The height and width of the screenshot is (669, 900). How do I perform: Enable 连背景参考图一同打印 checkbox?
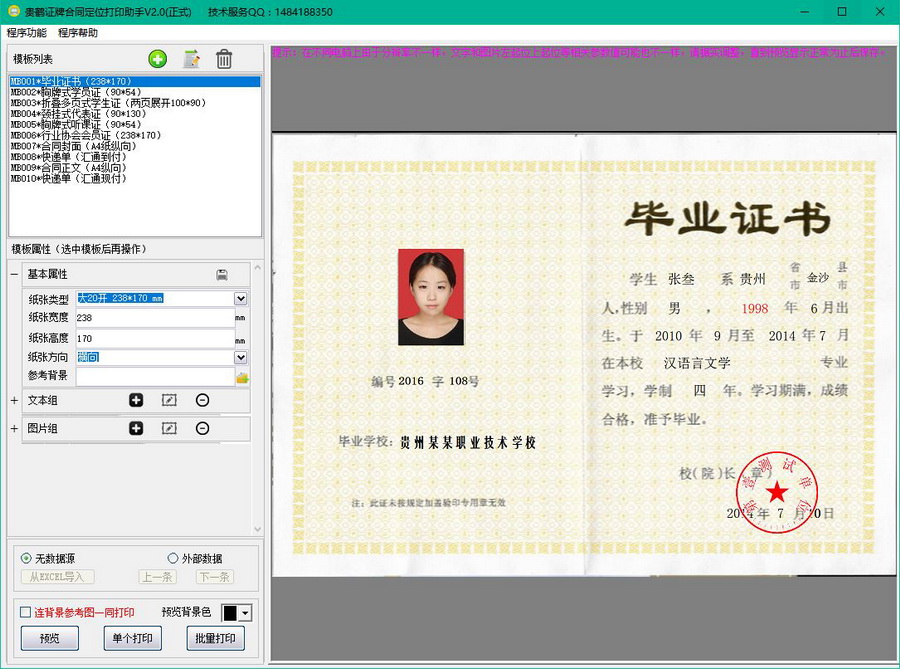click(x=25, y=612)
